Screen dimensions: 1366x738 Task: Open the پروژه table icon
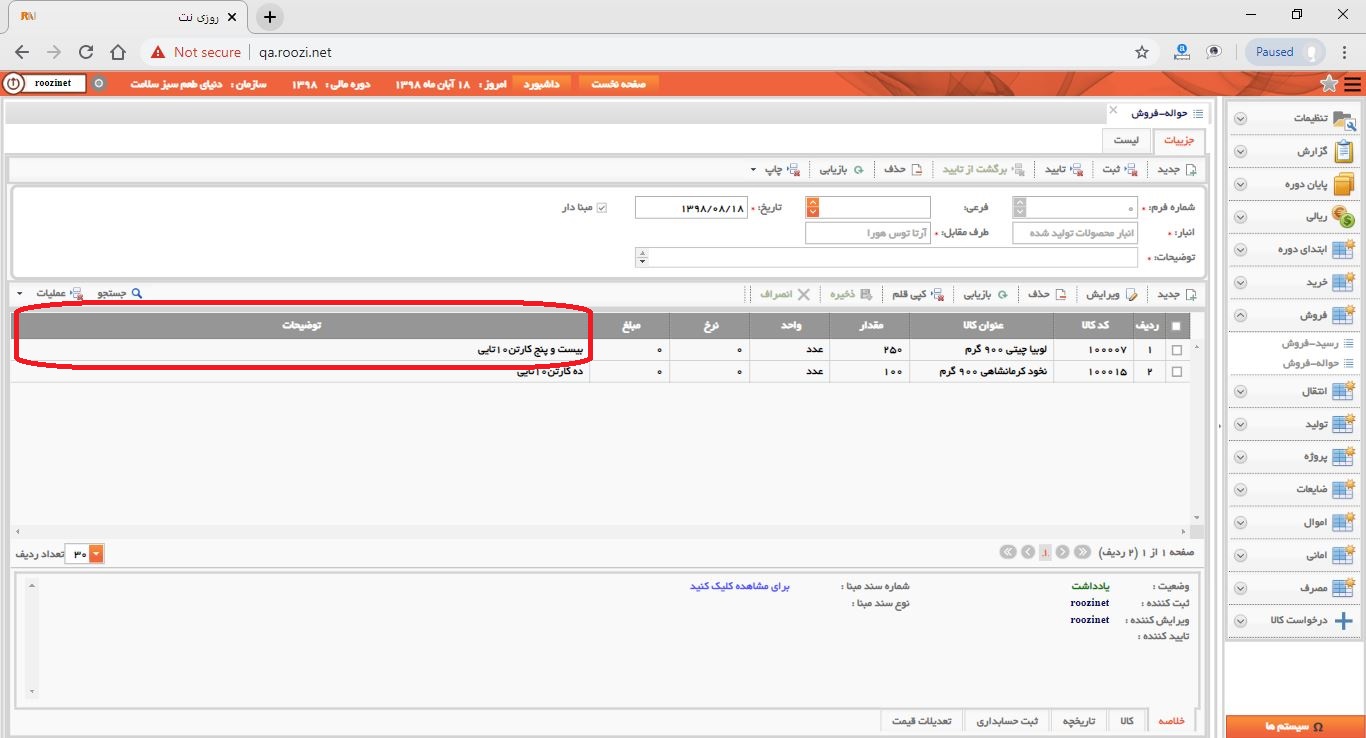coord(1343,457)
